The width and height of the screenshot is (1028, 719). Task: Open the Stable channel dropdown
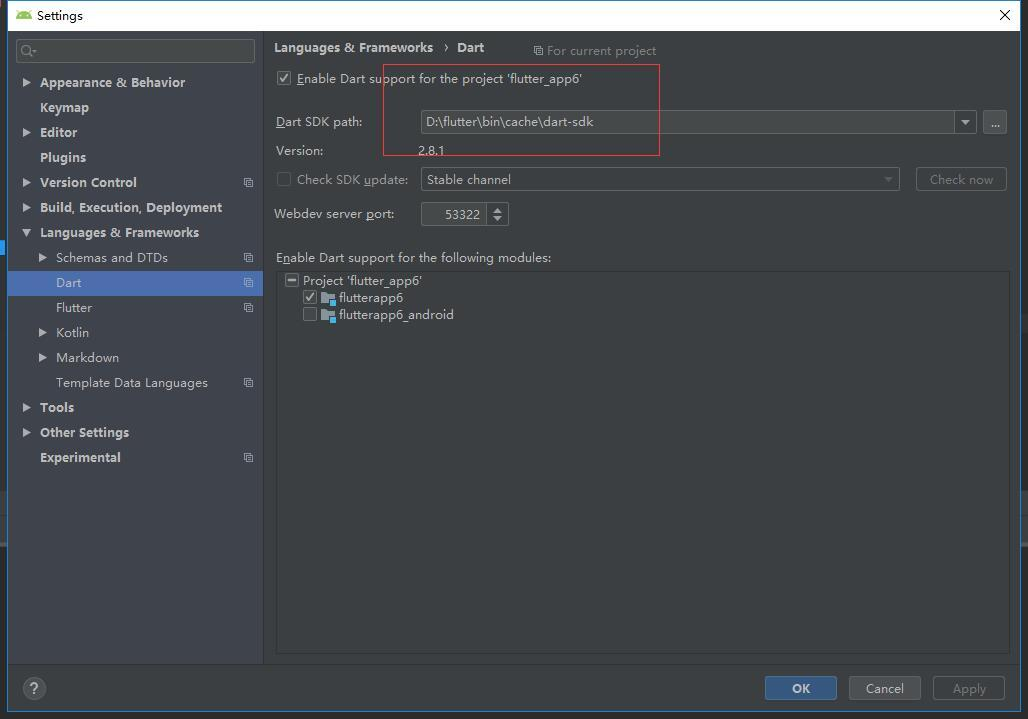(x=660, y=180)
